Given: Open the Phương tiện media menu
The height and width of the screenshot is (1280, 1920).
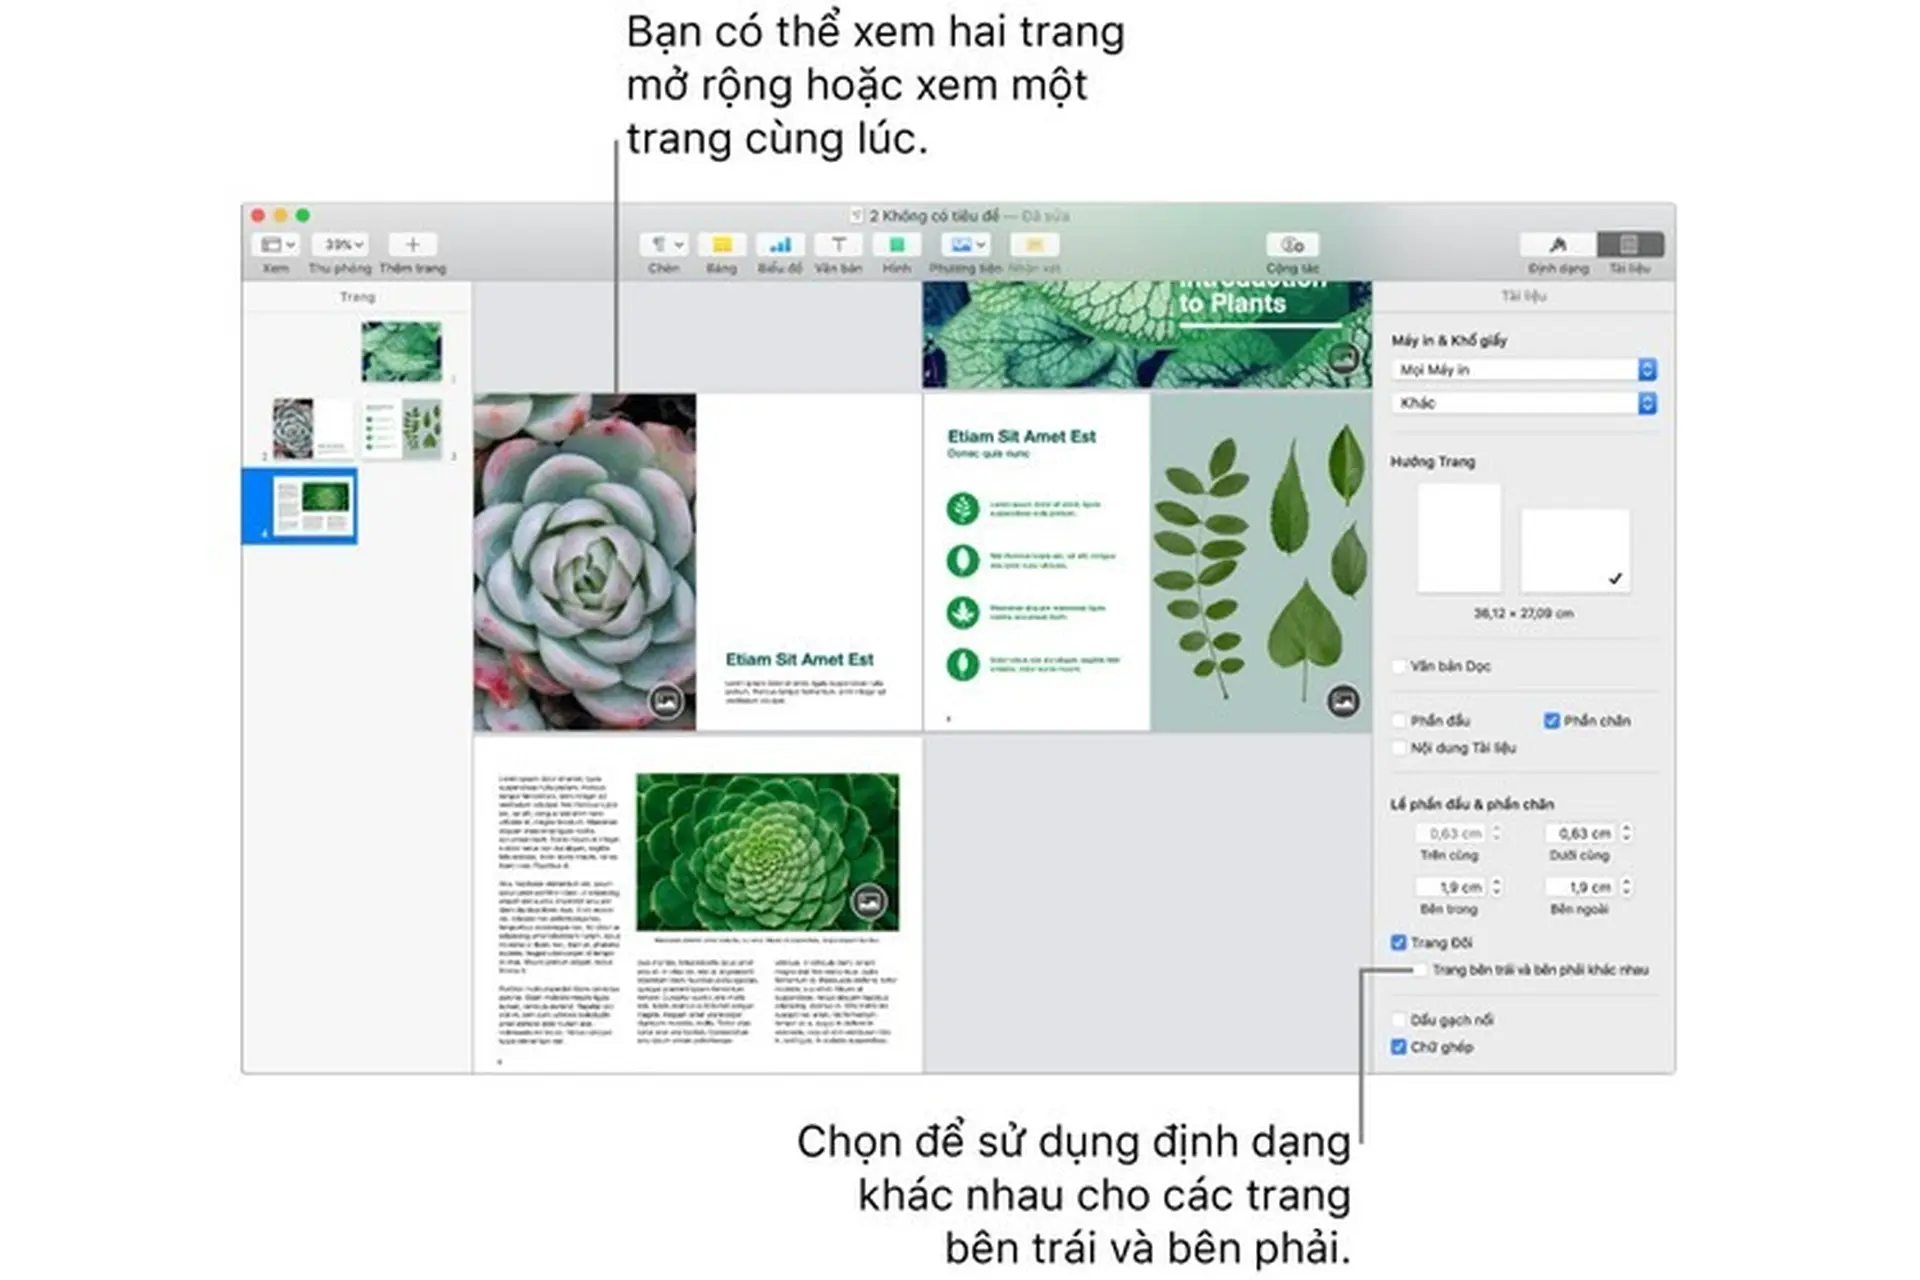Looking at the screenshot, I should click(964, 245).
